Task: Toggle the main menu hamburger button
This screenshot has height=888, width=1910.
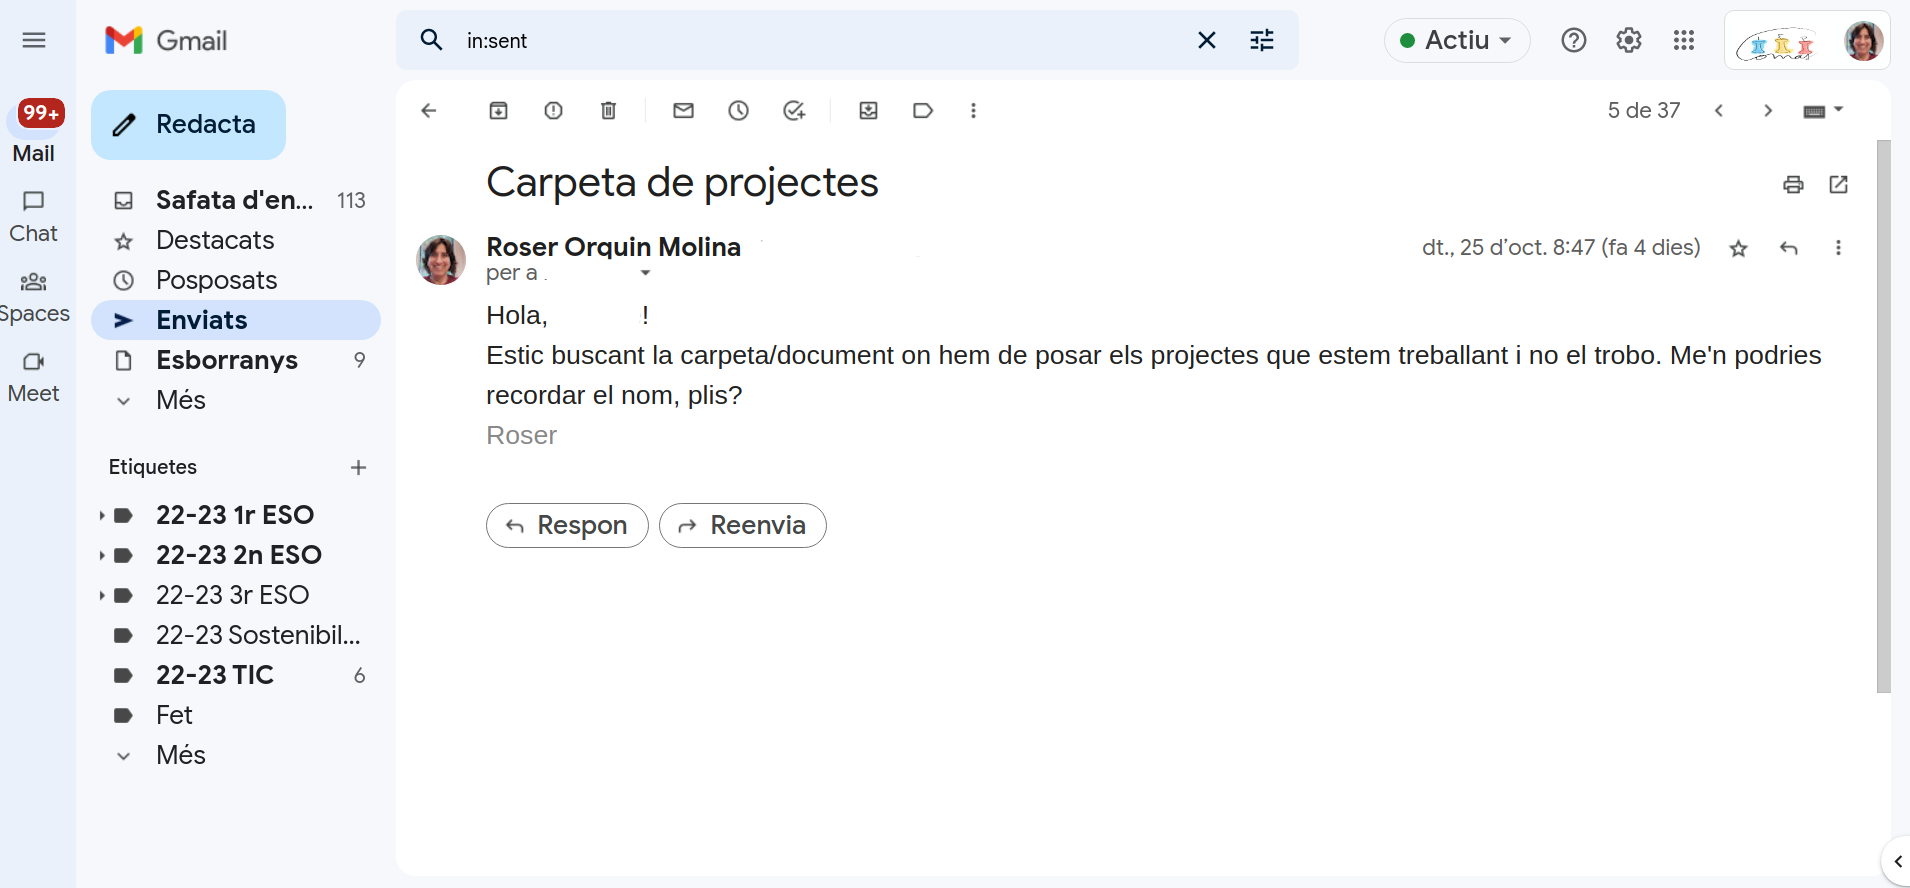Action: click(x=34, y=40)
